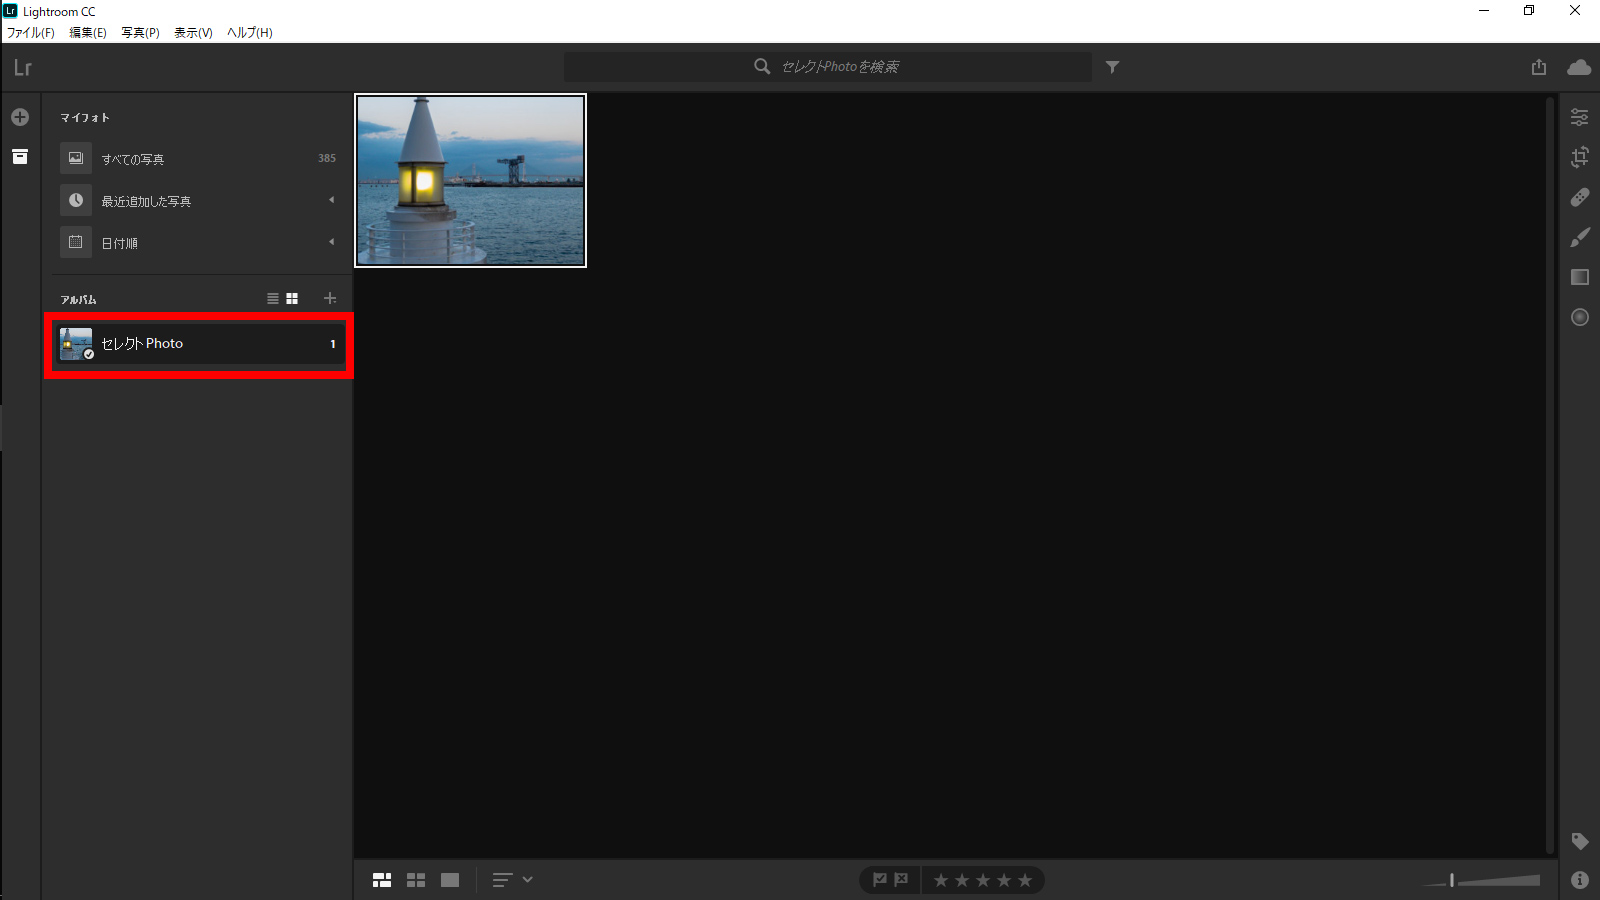Set rating to five stars
The width and height of the screenshot is (1600, 900).
click(x=1025, y=880)
